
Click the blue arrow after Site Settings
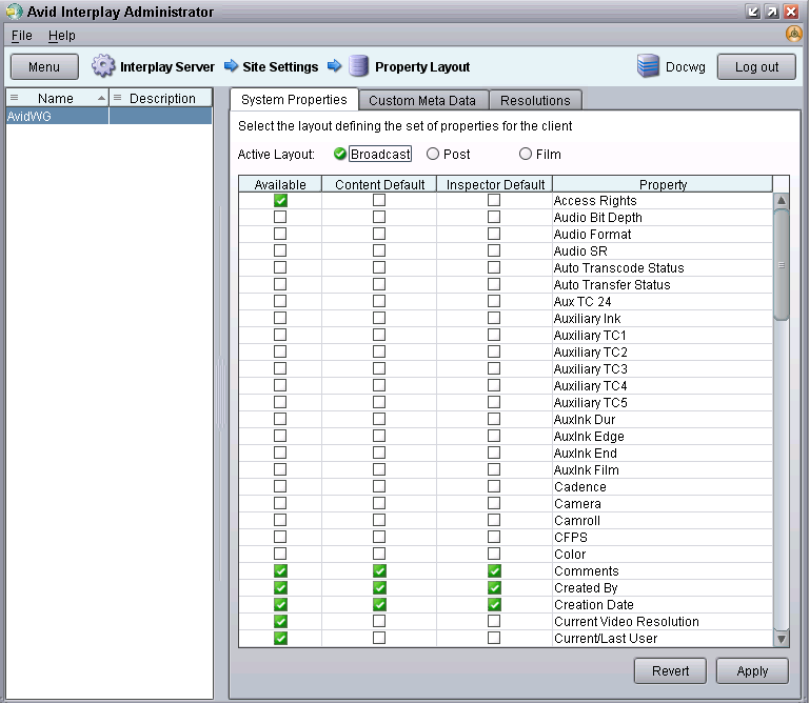pyautogui.click(x=334, y=66)
